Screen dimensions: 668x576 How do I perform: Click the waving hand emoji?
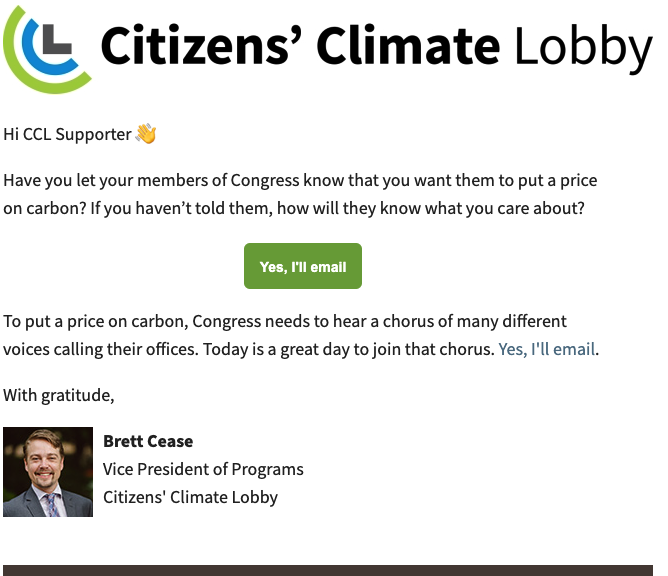coord(146,133)
